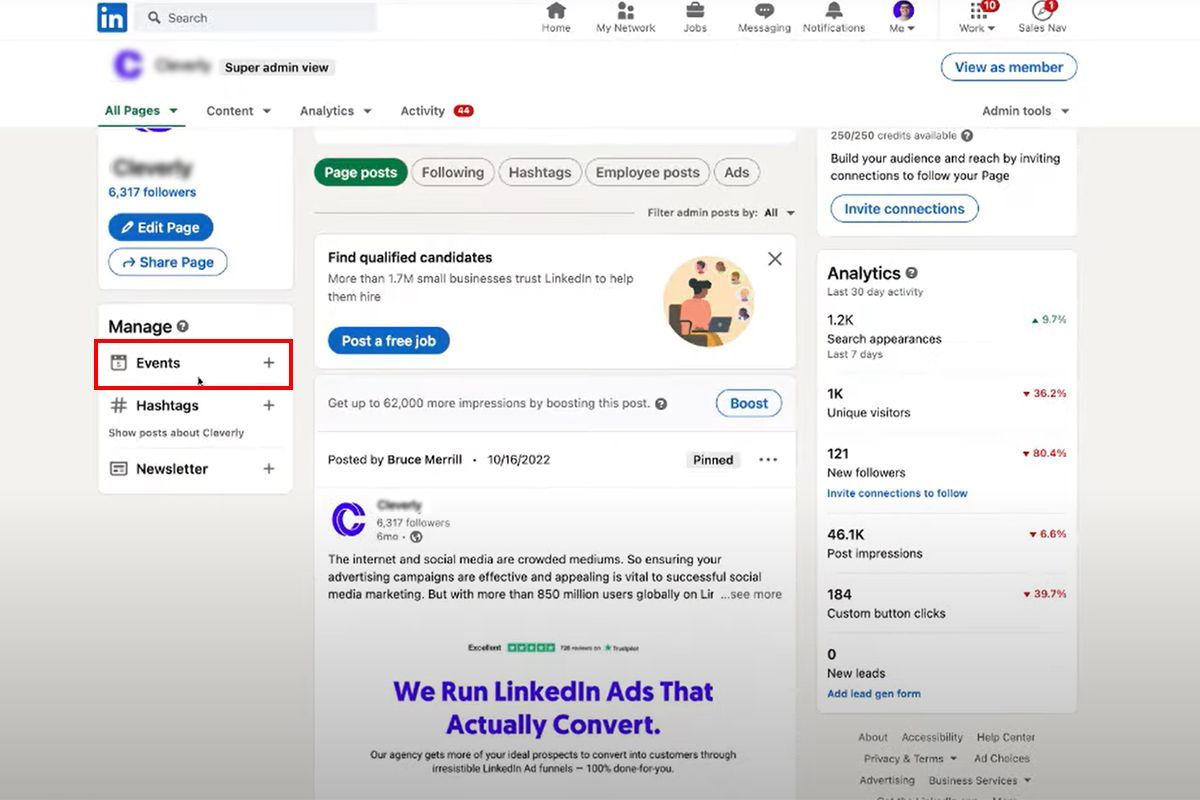1200x800 pixels.
Task: Click the company logo in header
Action: pyautogui.click(x=127, y=66)
